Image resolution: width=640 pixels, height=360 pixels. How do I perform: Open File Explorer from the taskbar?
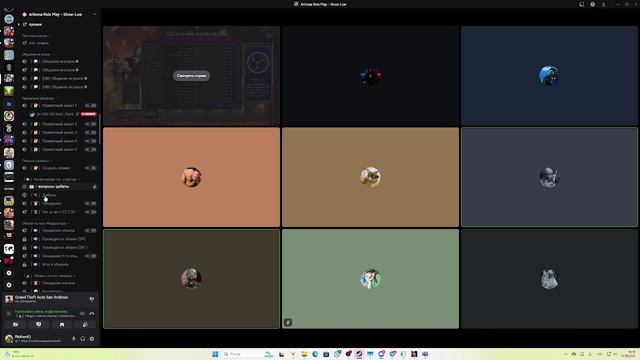click(x=304, y=354)
